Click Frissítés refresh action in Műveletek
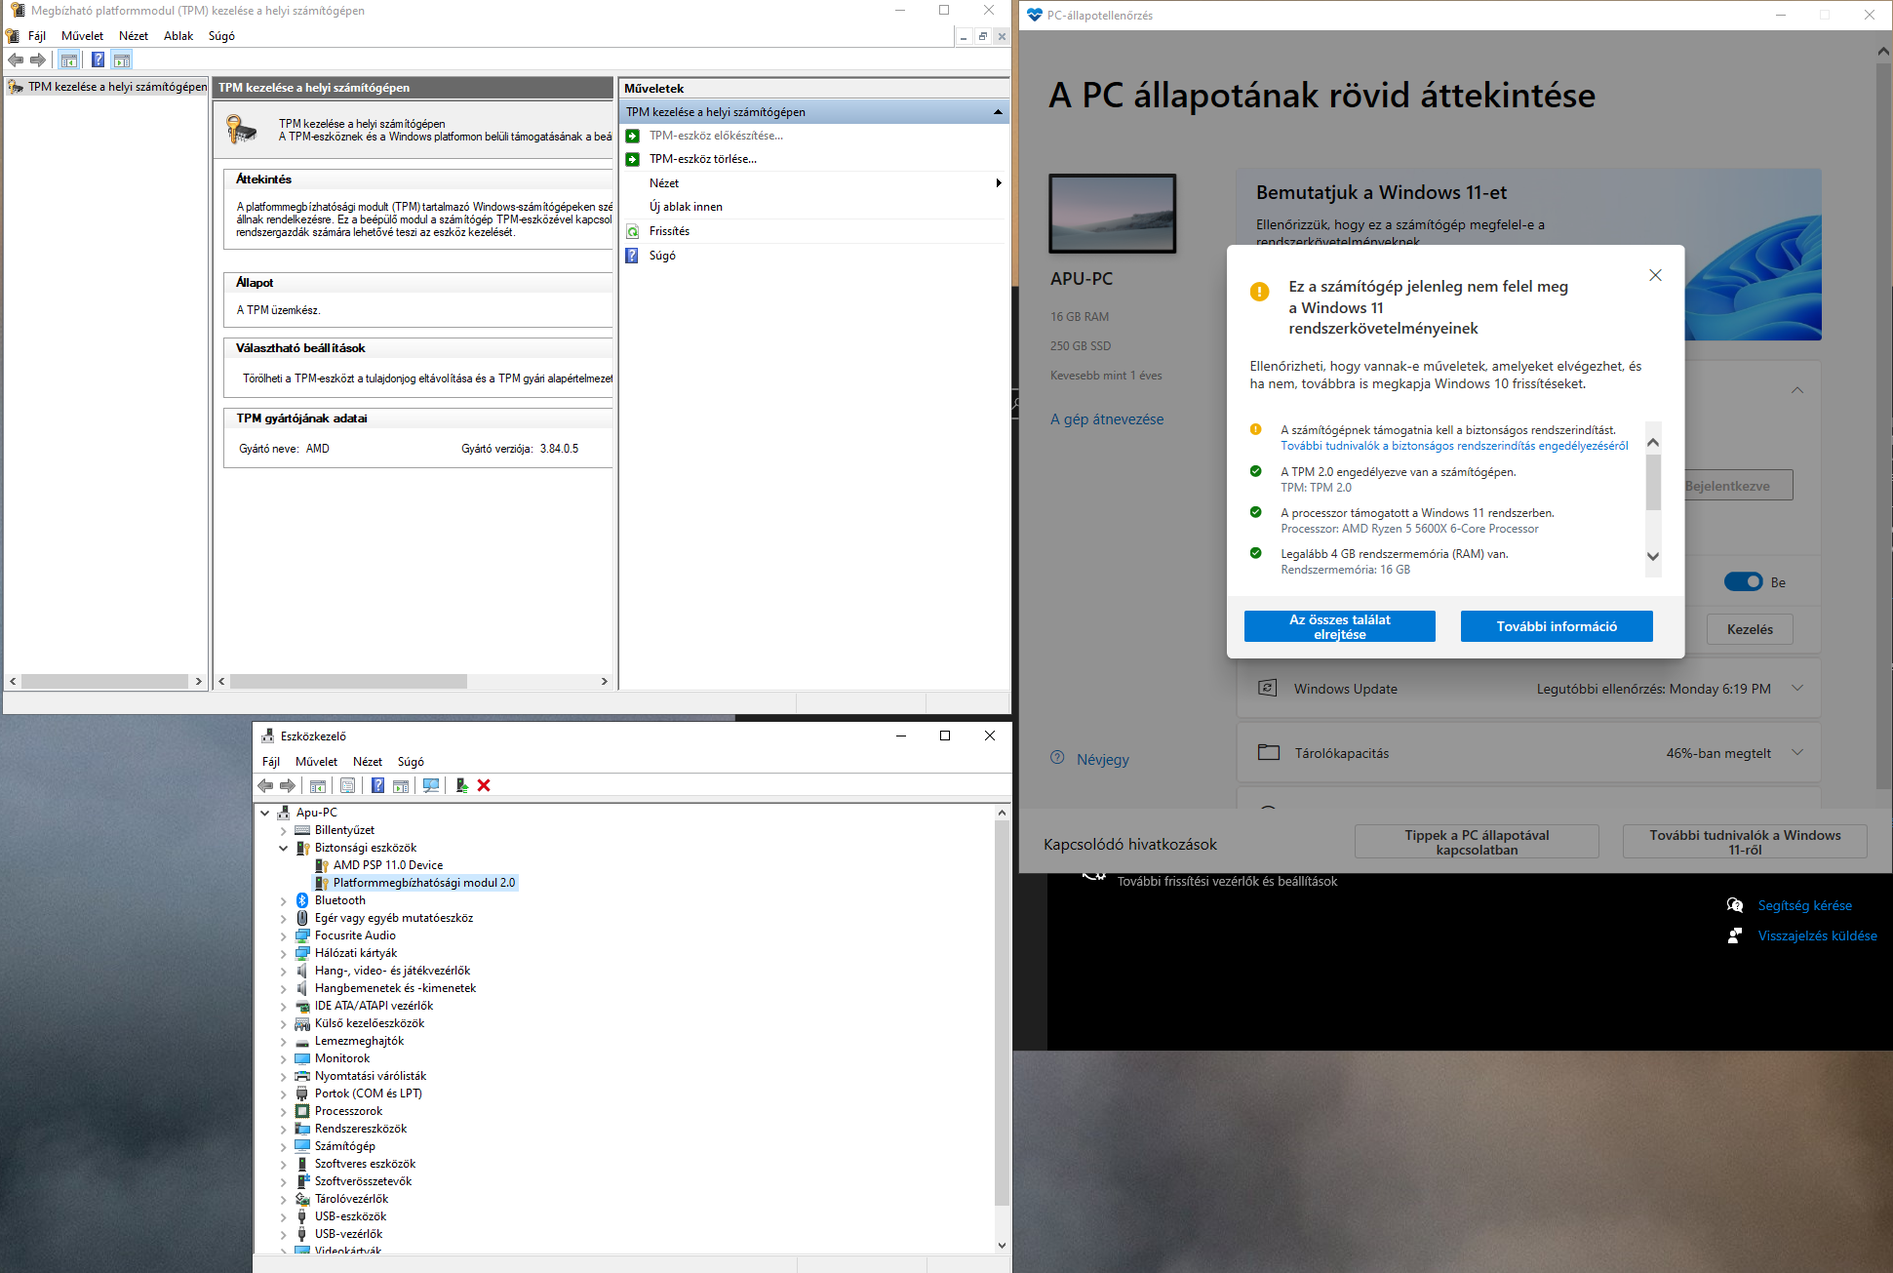This screenshot has height=1273, width=1893. click(x=669, y=231)
